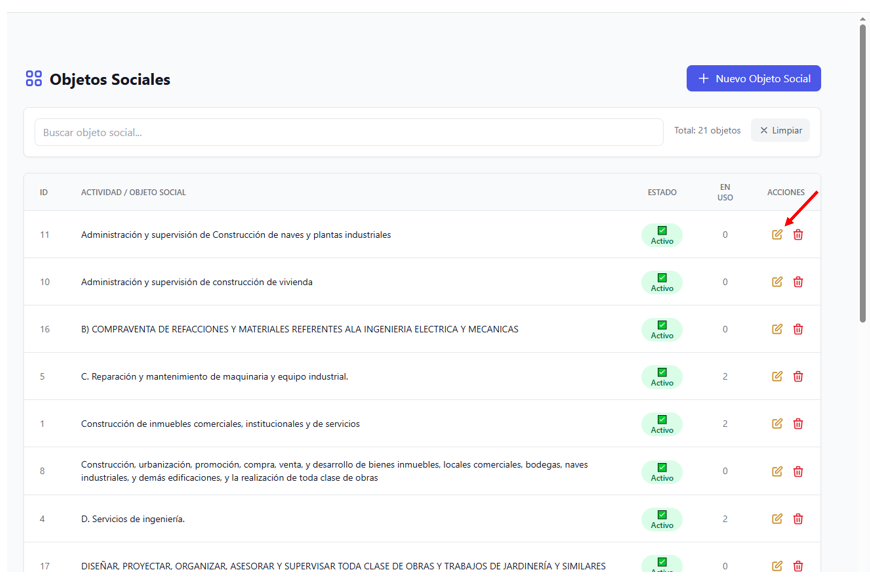Delete the row with ID 17
This screenshot has height=579, width=870.
[798, 566]
